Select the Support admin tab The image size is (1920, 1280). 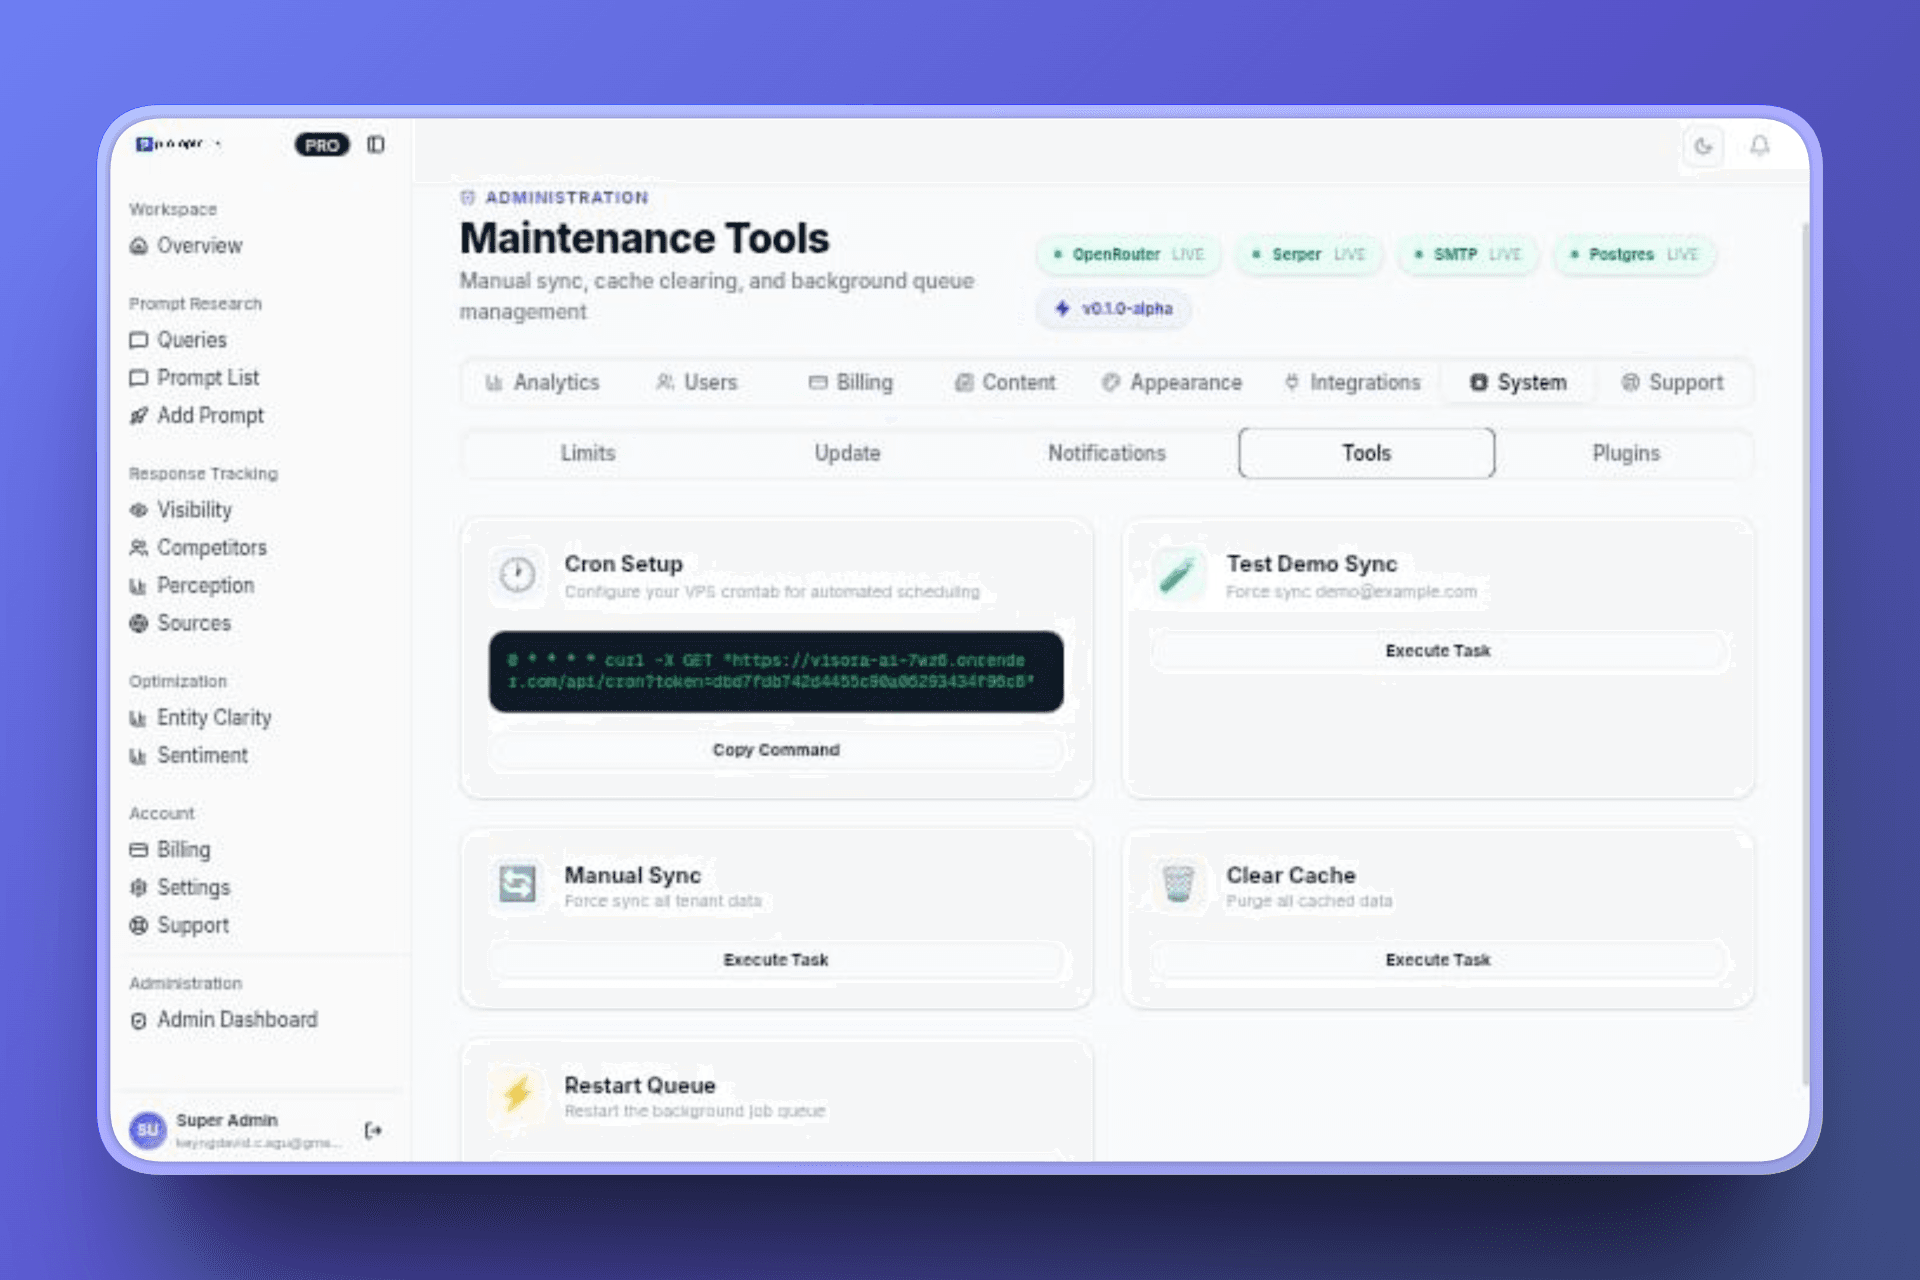(1672, 383)
